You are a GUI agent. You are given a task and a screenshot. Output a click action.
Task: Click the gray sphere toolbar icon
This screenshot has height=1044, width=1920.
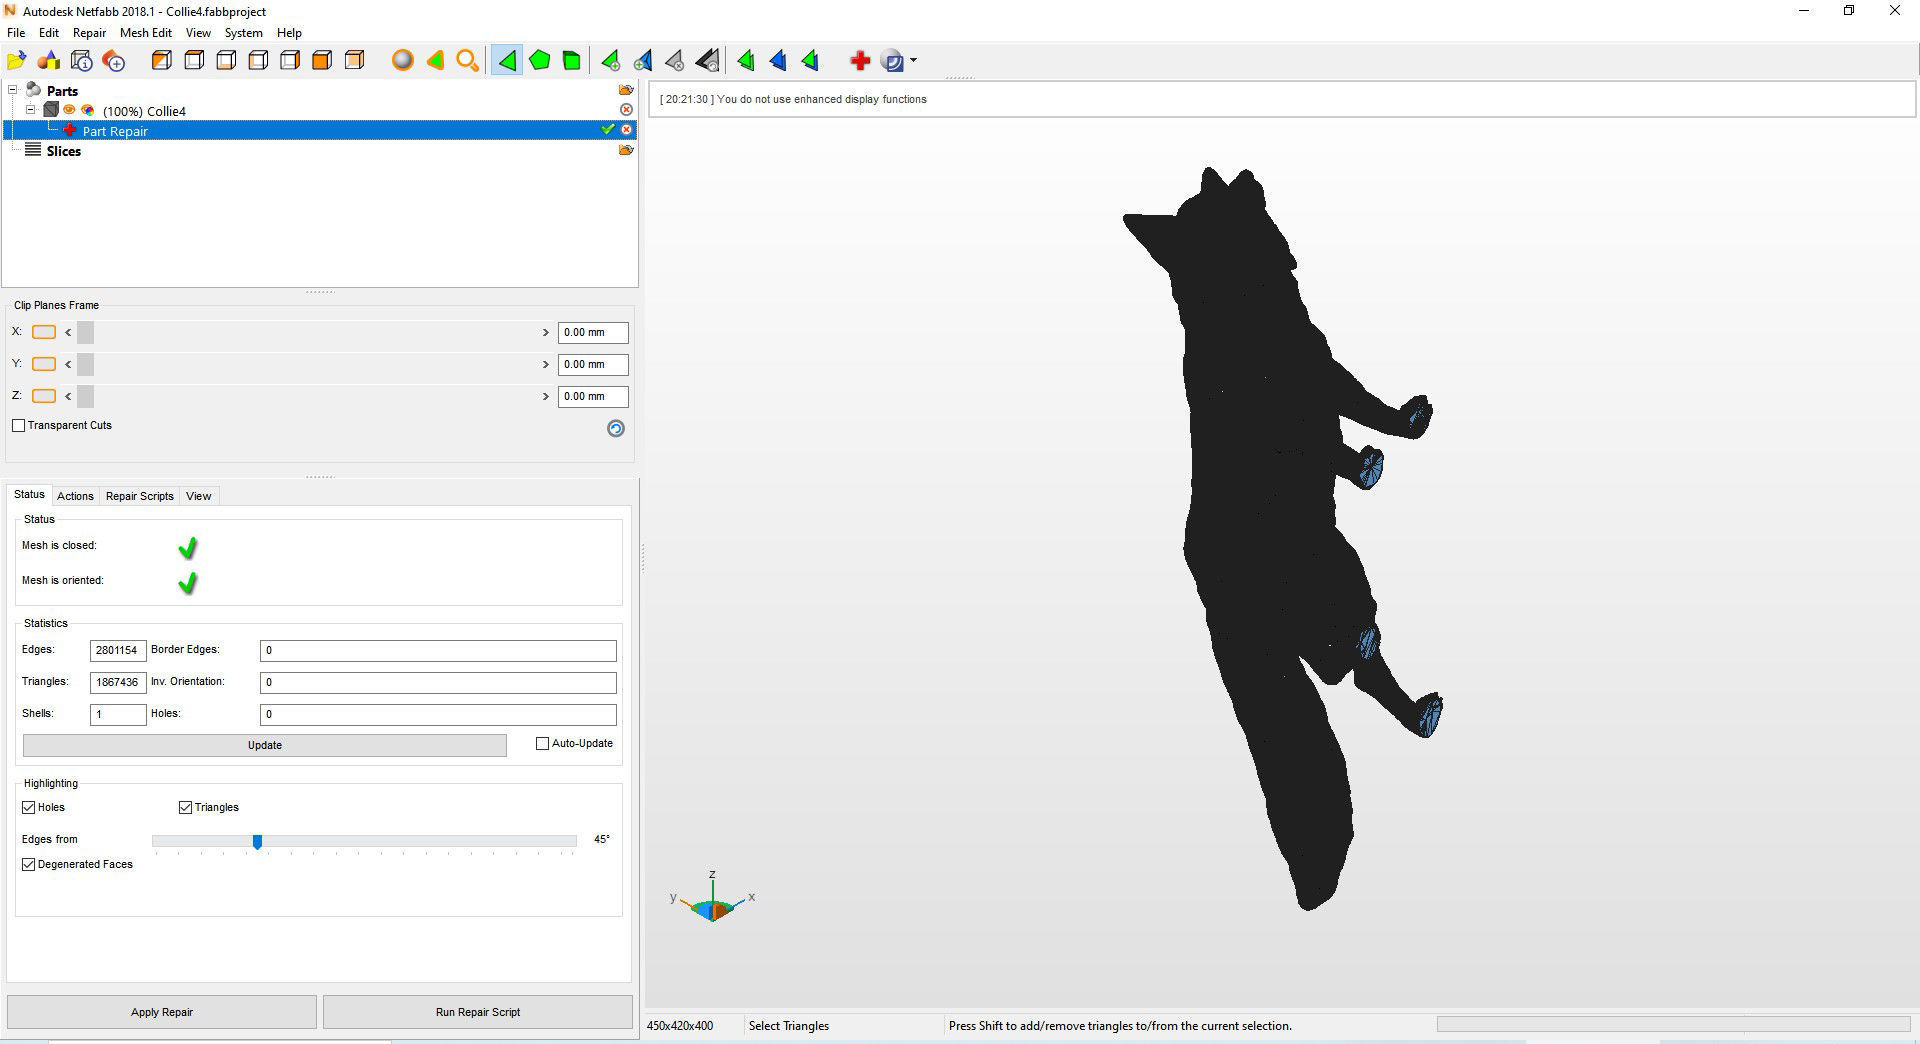coord(402,61)
